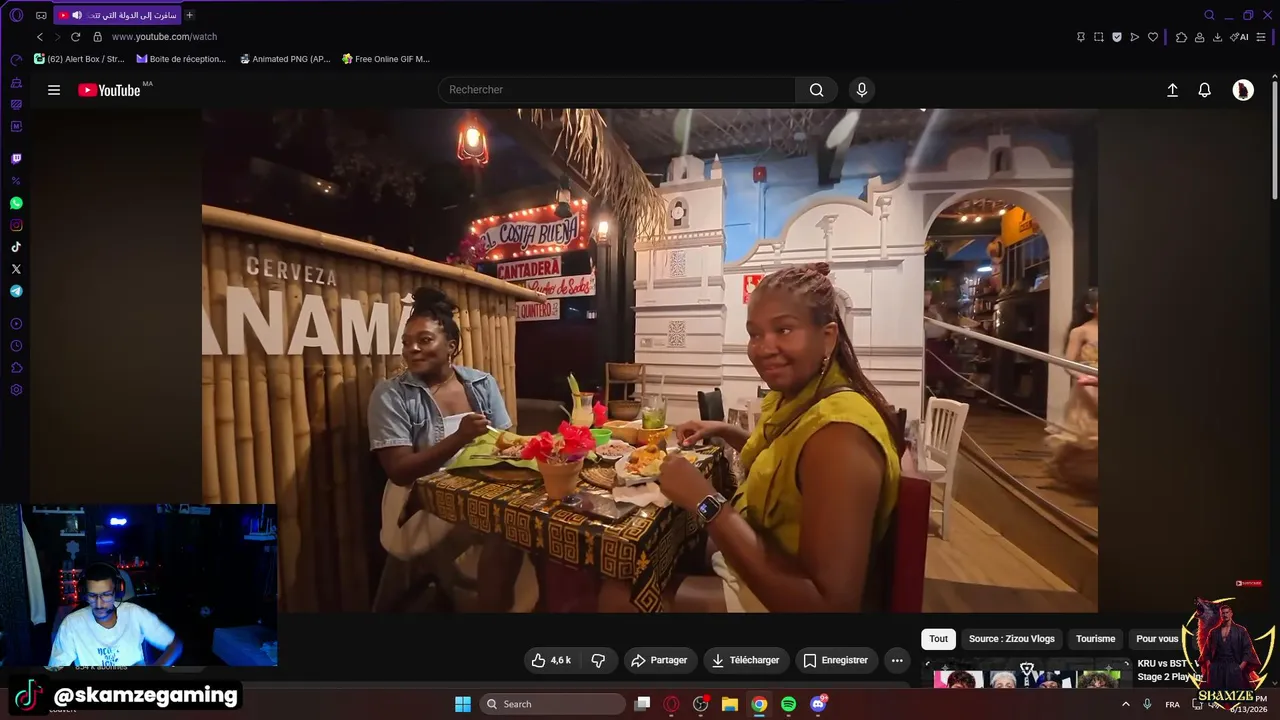Show hidden system tray icons chevron
This screenshot has height=720, width=1280.
[x=1125, y=704]
